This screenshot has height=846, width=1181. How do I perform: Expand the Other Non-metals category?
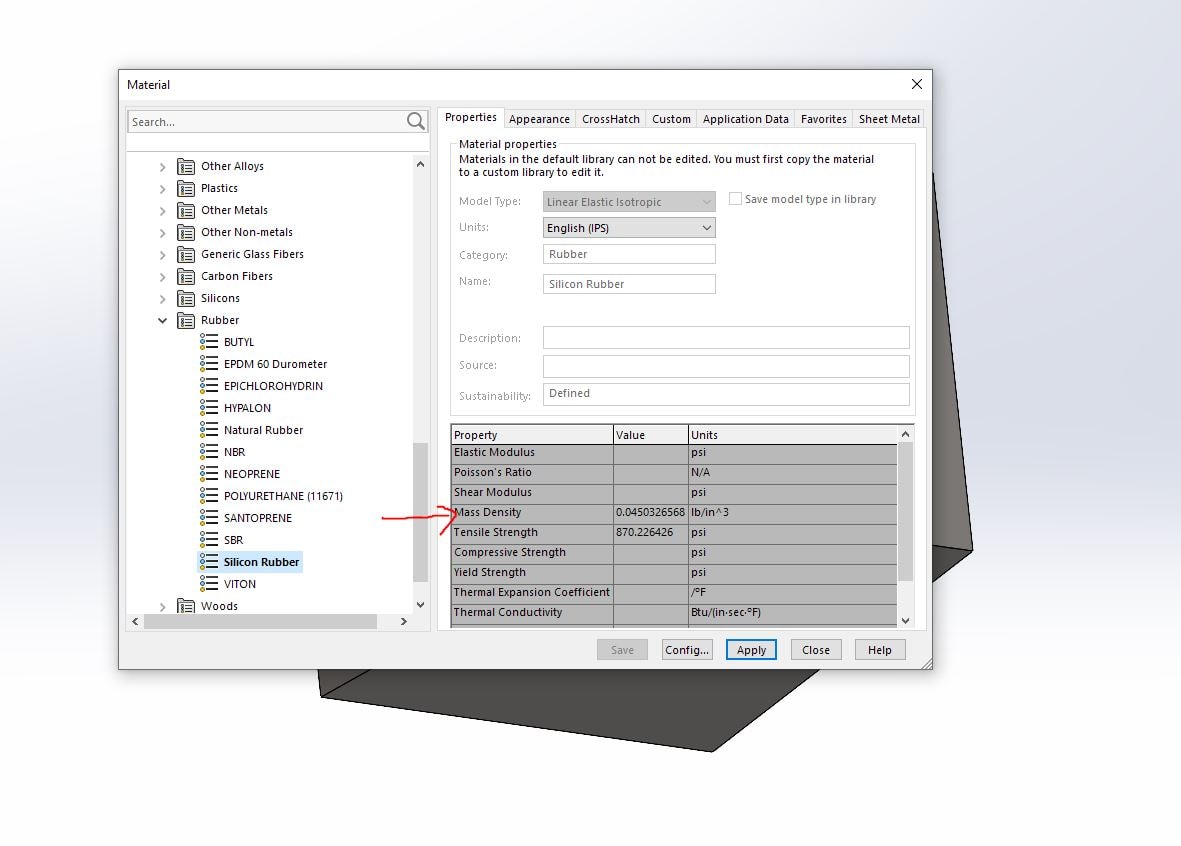[x=162, y=233]
